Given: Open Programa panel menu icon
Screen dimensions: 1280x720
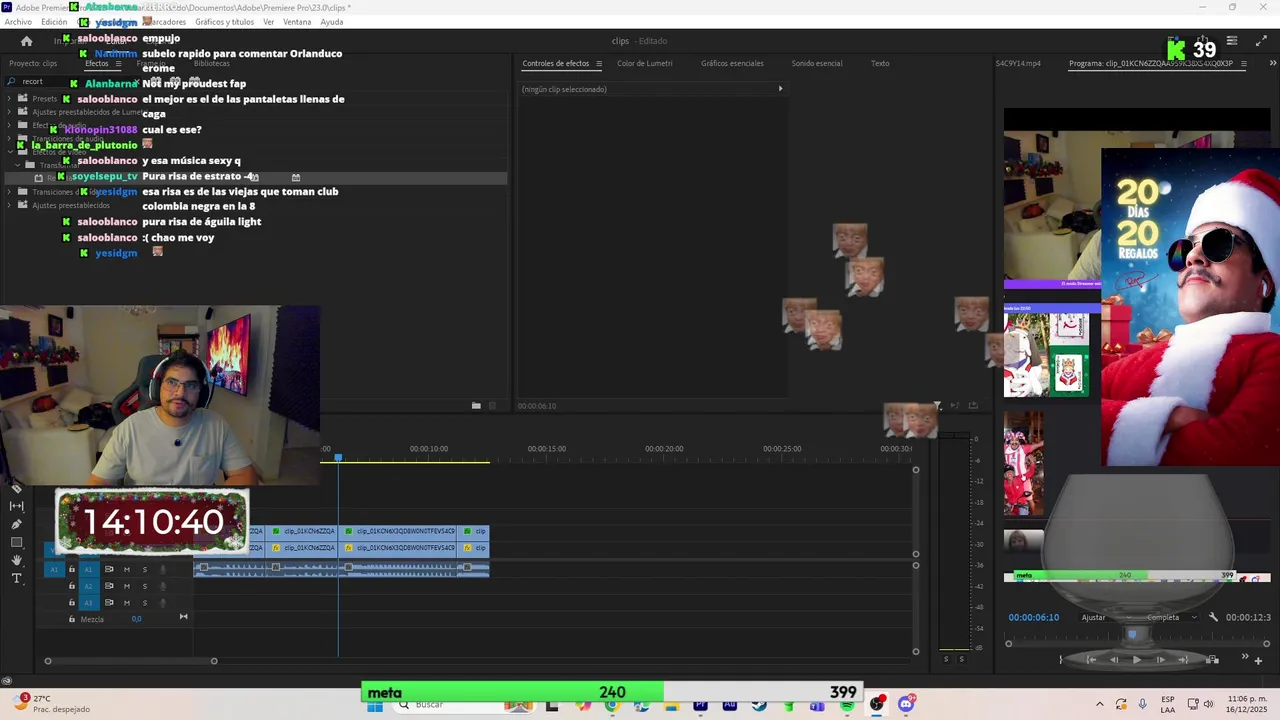Looking at the screenshot, I should click(x=1243, y=63).
